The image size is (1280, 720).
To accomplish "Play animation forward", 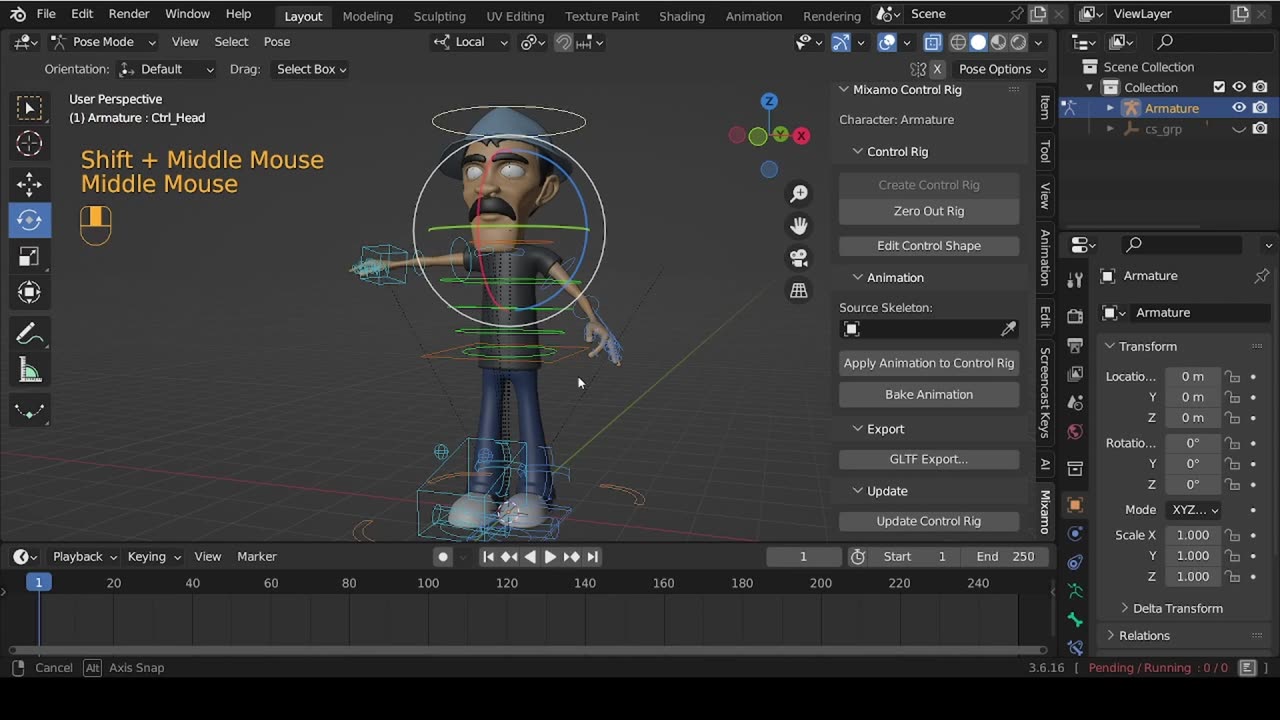I will (550, 557).
